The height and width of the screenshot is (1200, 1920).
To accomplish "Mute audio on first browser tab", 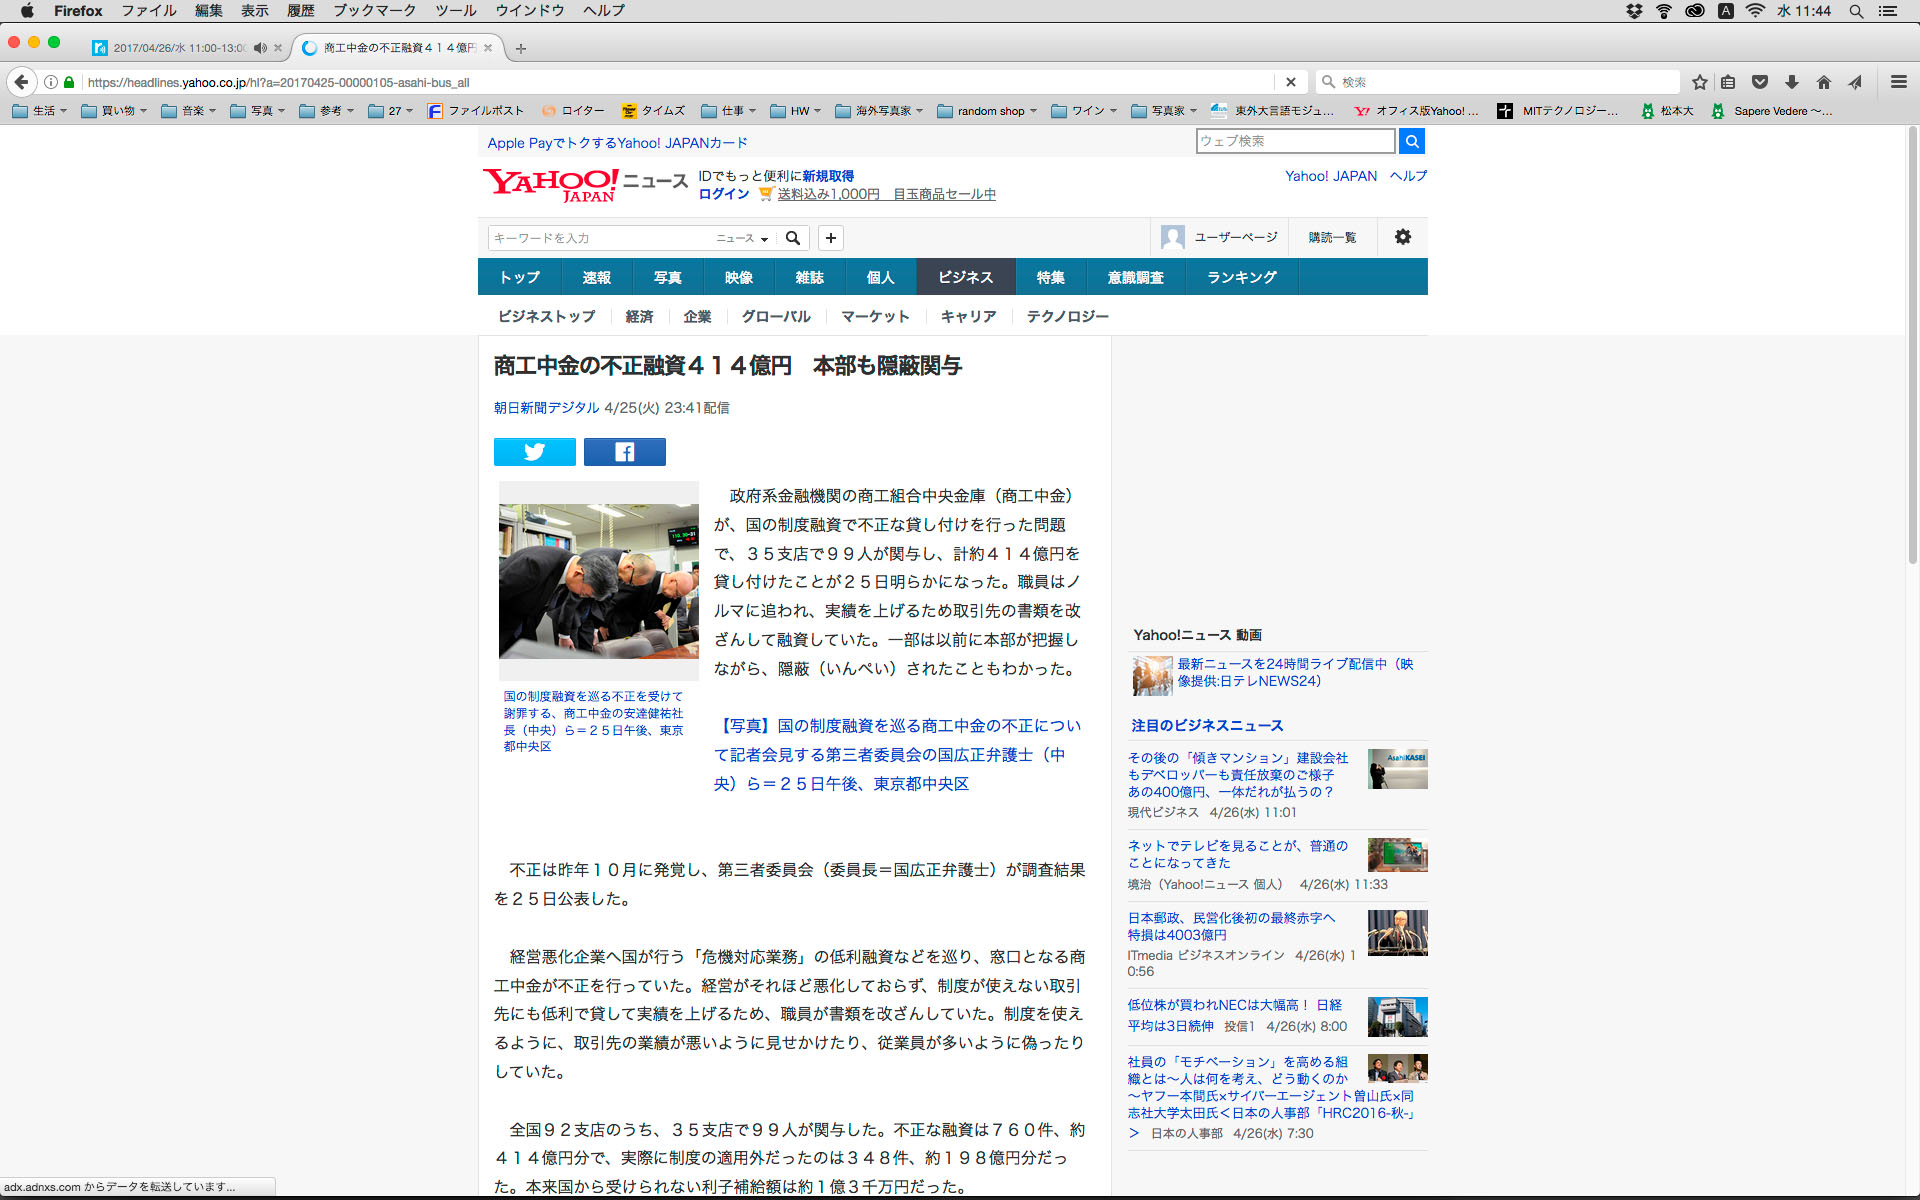I will pyautogui.click(x=260, y=48).
